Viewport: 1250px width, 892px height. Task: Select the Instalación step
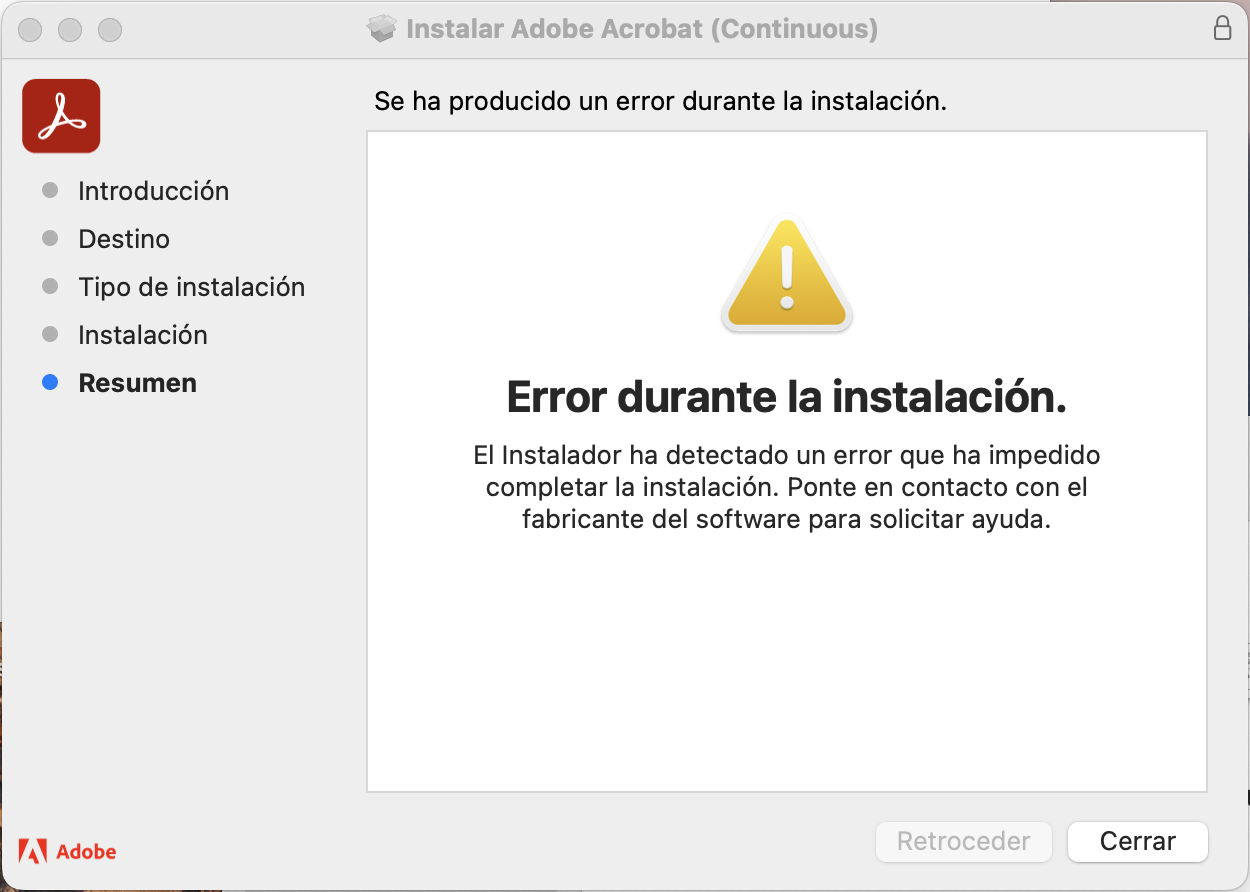(x=143, y=335)
